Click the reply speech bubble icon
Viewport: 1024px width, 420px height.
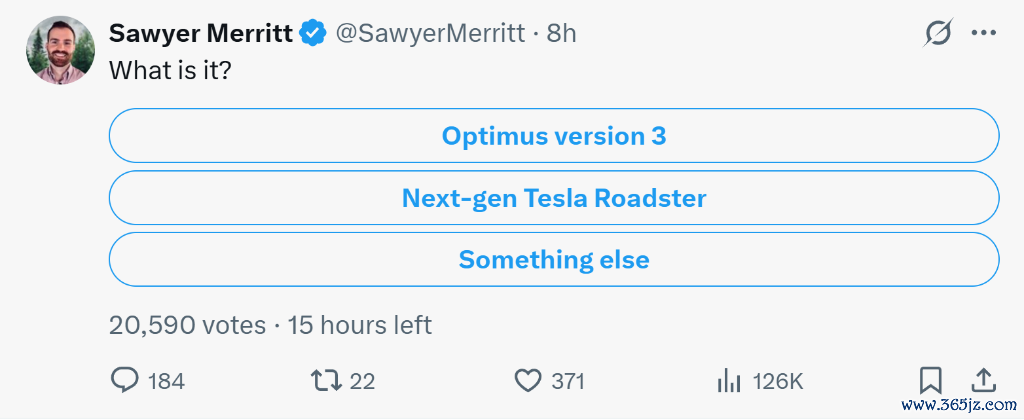click(124, 380)
